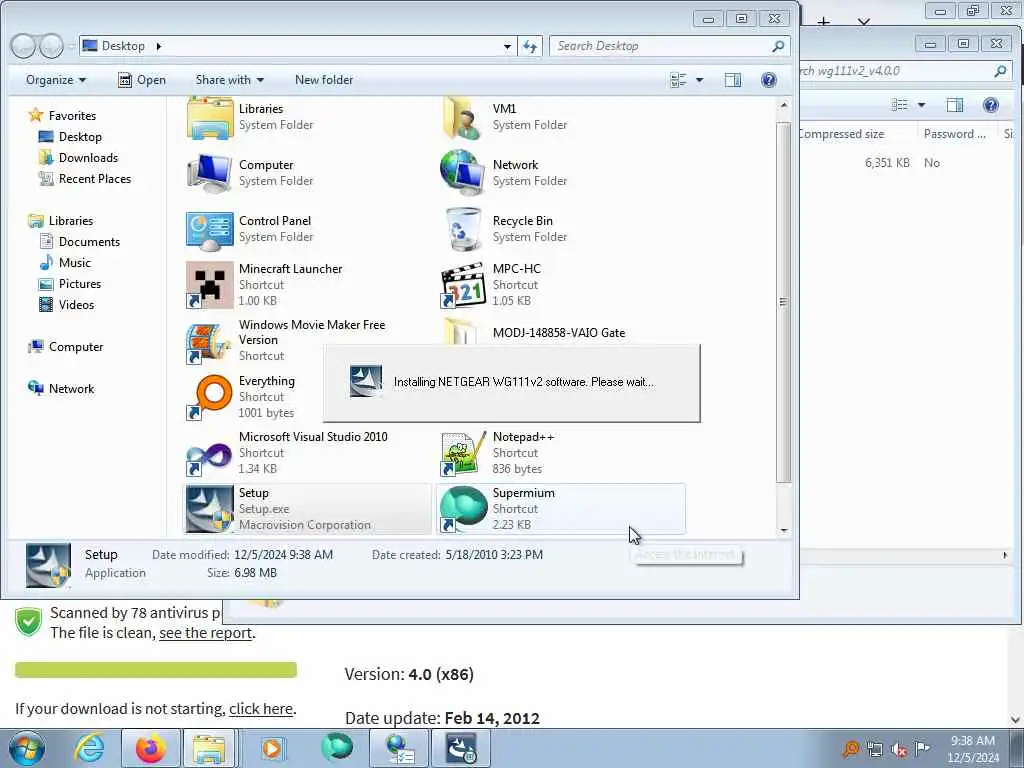The height and width of the screenshot is (768, 1024).
Task: Click the back navigation arrow
Action: pyautogui.click(x=24, y=46)
